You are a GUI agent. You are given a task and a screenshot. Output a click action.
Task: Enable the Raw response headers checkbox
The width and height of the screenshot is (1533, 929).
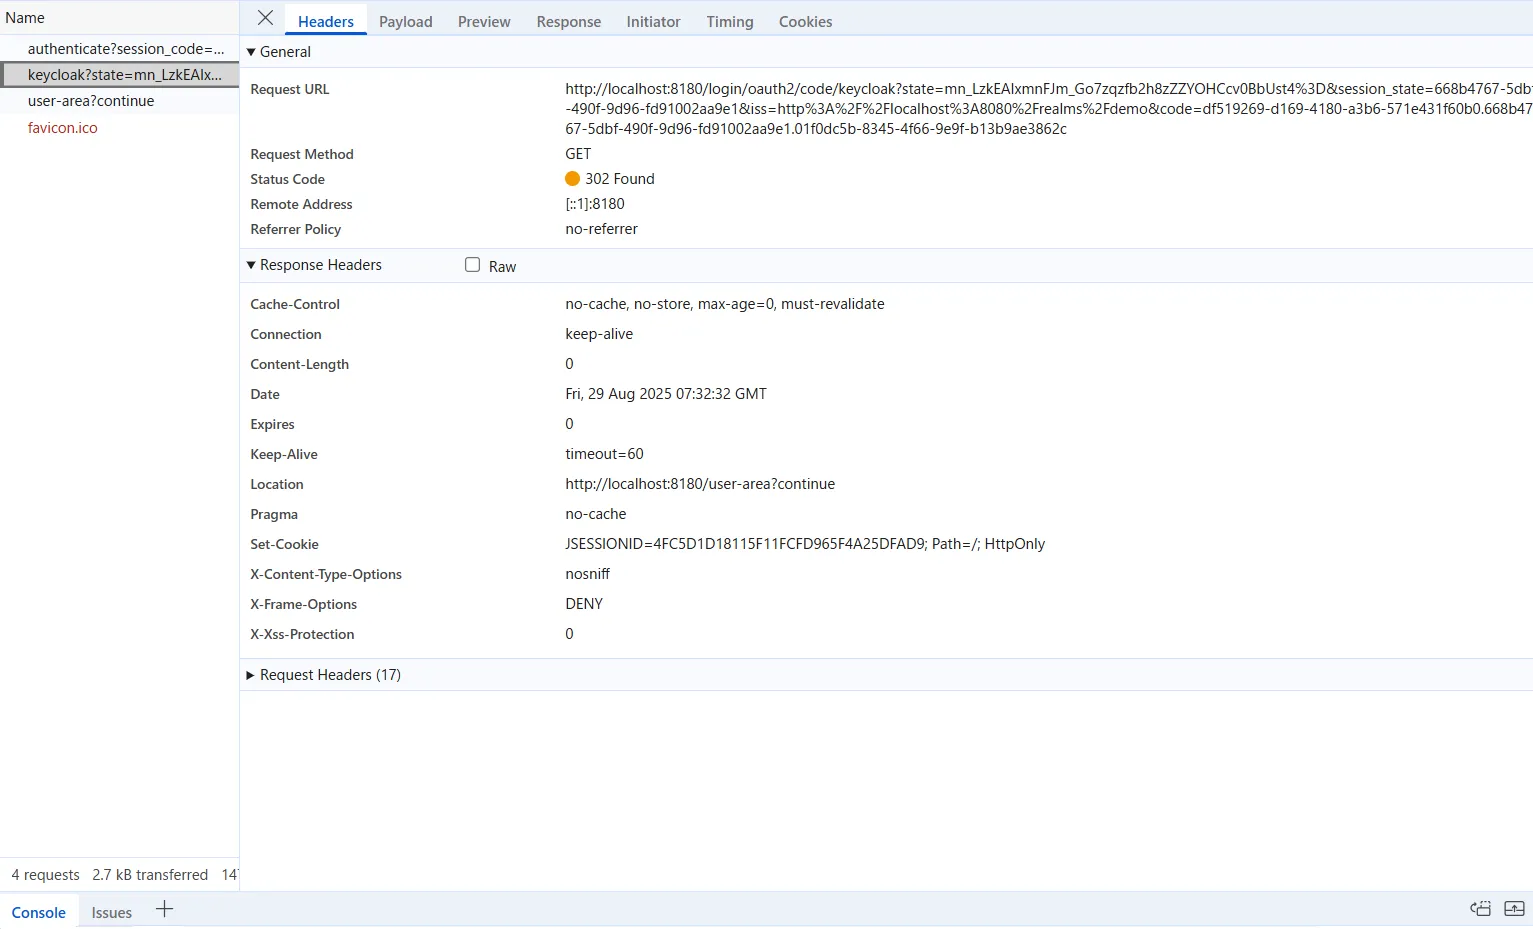point(473,265)
